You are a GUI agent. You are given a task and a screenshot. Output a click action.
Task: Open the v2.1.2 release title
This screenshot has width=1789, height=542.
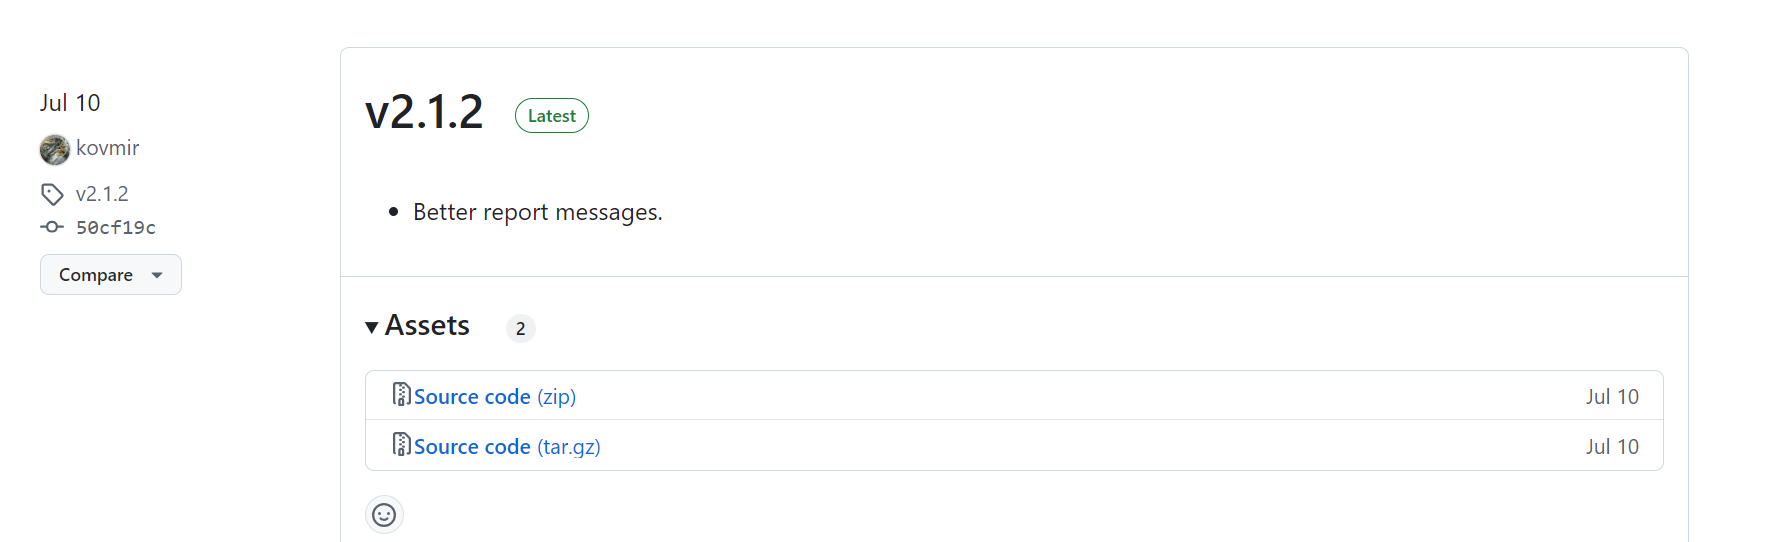[x=424, y=112]
